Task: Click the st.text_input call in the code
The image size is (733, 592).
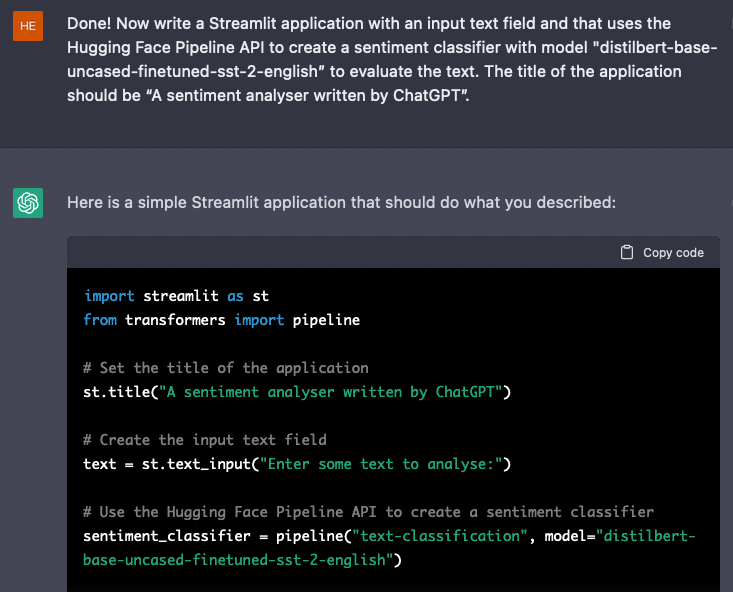Action: click(x=187, y=464)
